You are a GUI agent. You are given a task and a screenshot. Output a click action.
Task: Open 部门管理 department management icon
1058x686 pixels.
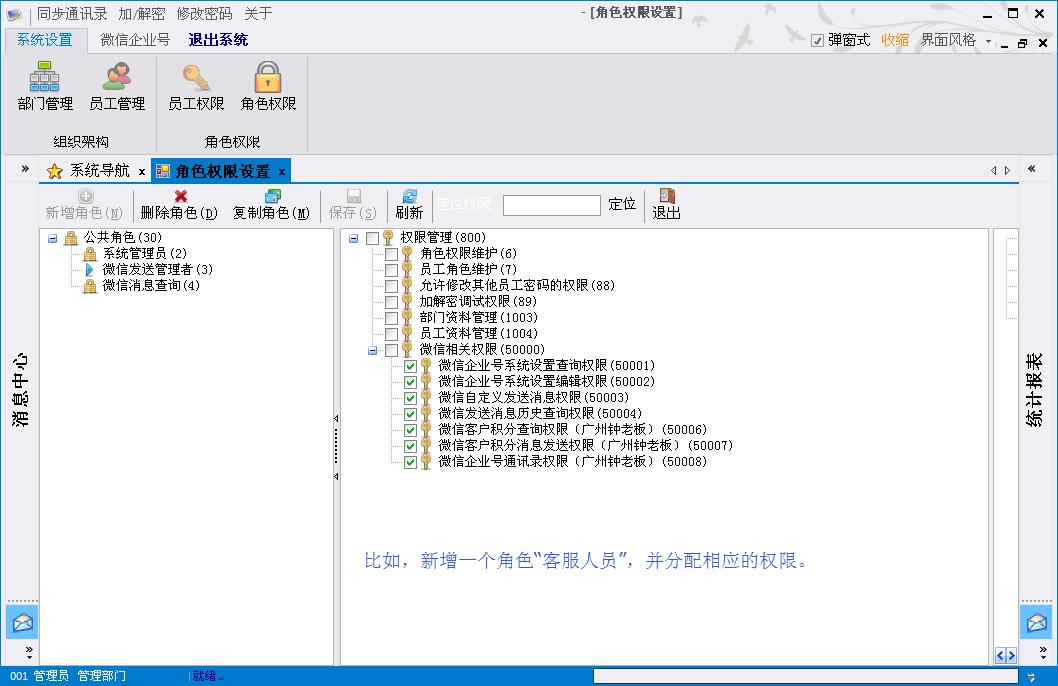tap(45, 78)
